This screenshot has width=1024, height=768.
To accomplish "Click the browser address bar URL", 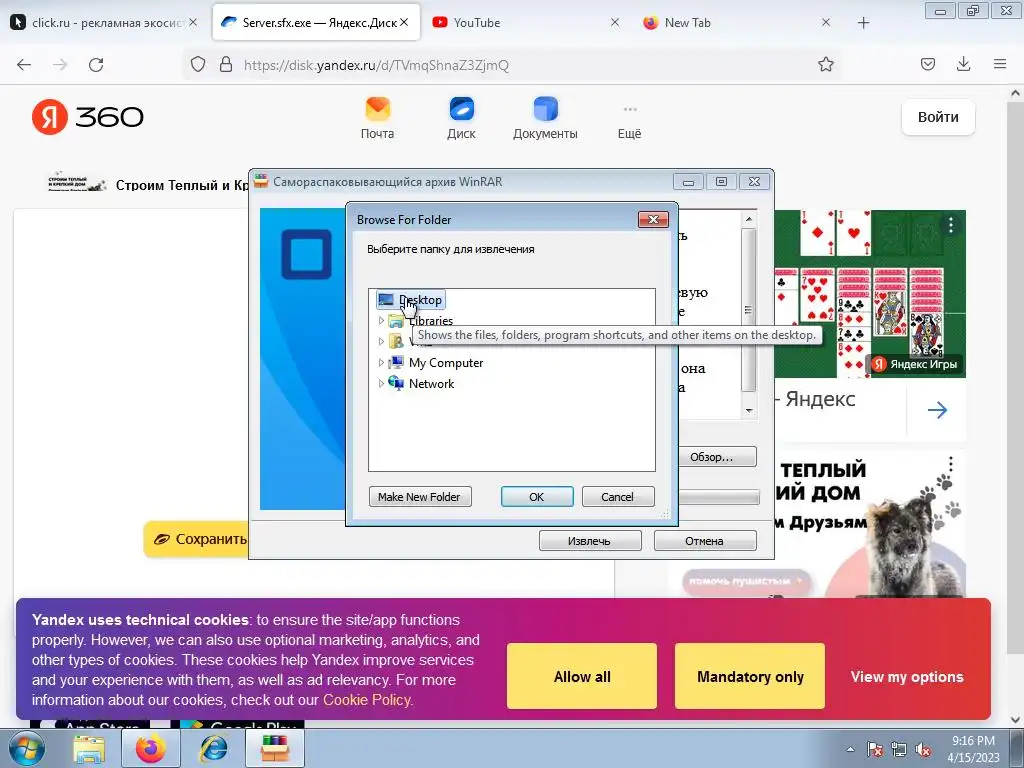I will coord(376,65).
